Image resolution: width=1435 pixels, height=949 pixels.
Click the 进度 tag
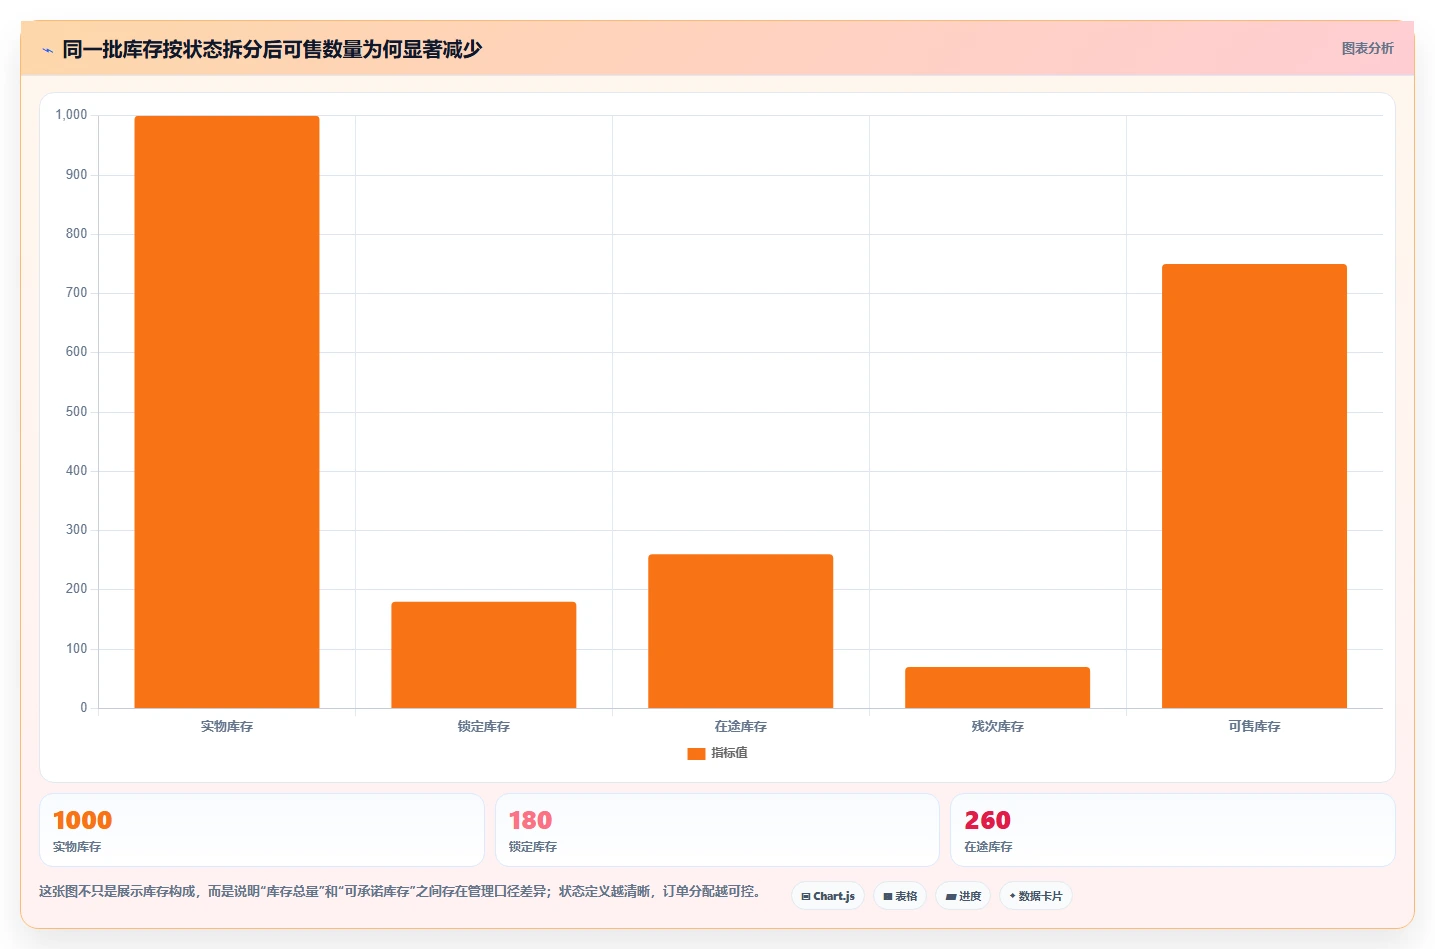click(x=963, y=896)
